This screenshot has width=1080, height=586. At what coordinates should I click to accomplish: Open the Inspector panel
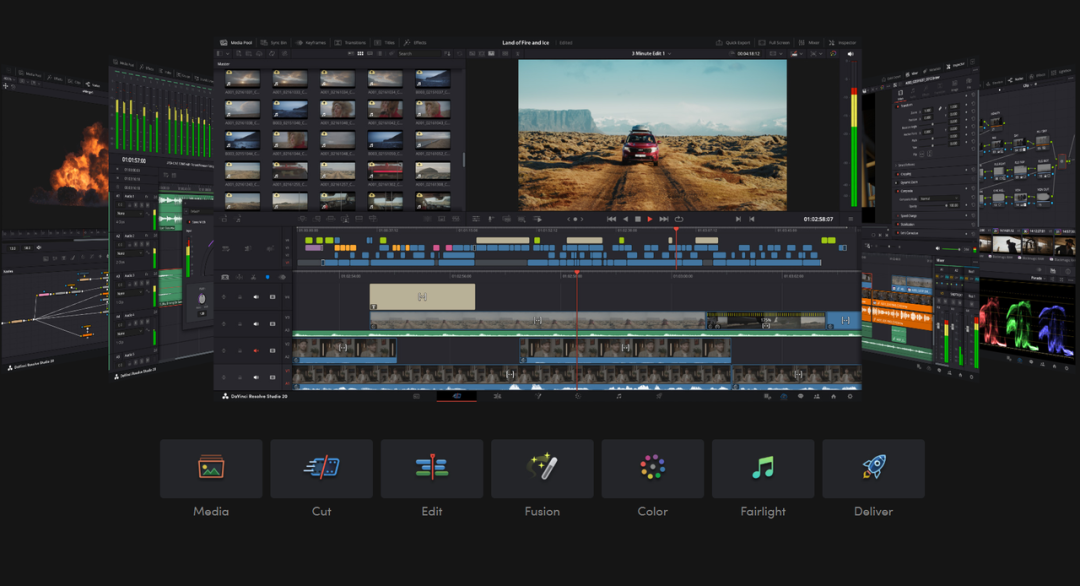pyautogui.click(x=842, y=43)
